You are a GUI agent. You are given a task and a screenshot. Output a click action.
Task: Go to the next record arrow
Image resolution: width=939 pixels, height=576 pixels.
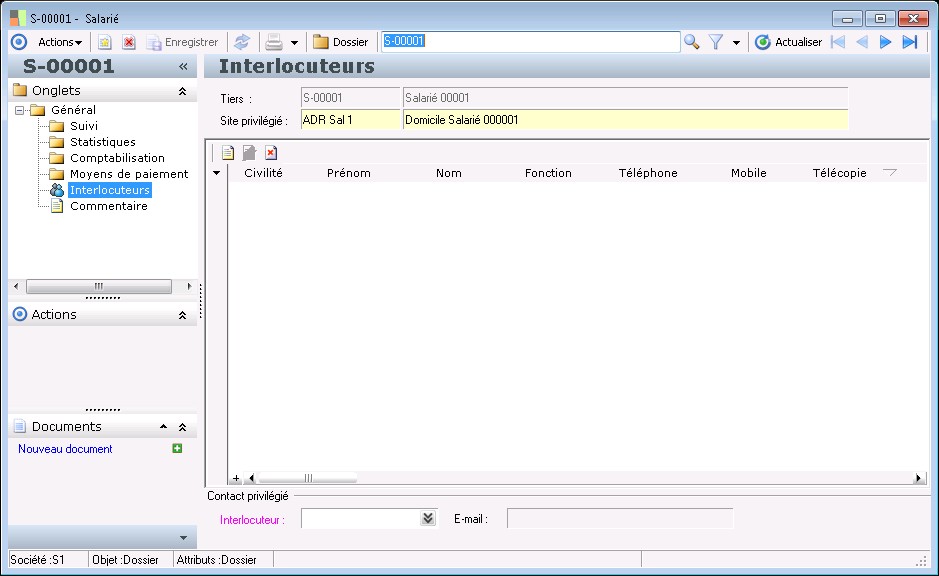885,42
